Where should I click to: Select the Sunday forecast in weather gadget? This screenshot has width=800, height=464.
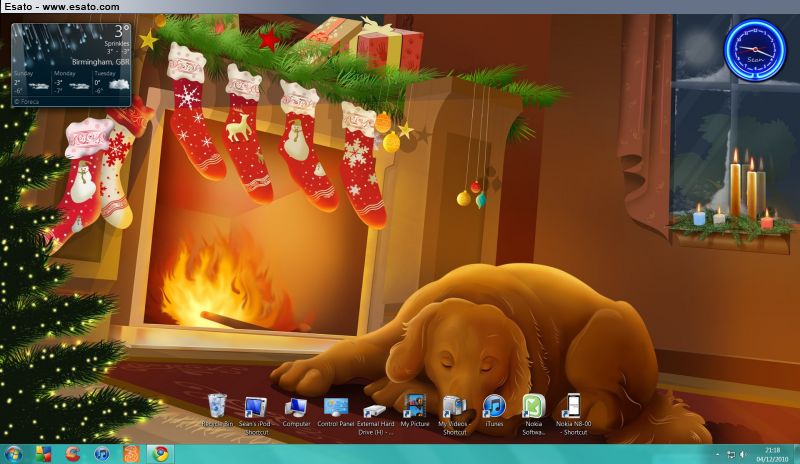32,82
